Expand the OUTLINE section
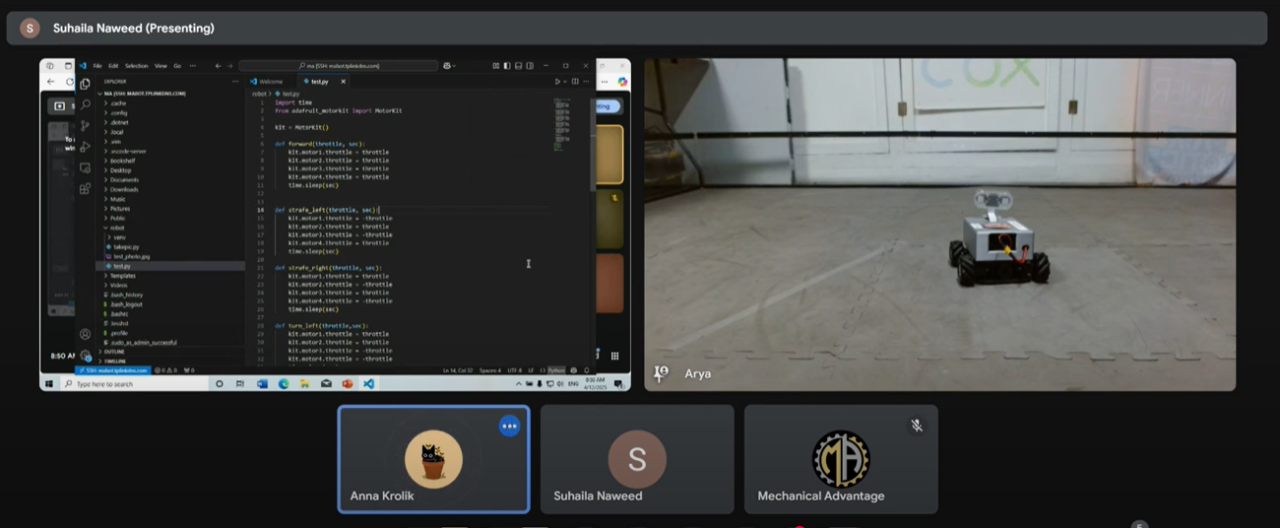Viewport: 1280px width, 528px height. click(x=170, y=352)
